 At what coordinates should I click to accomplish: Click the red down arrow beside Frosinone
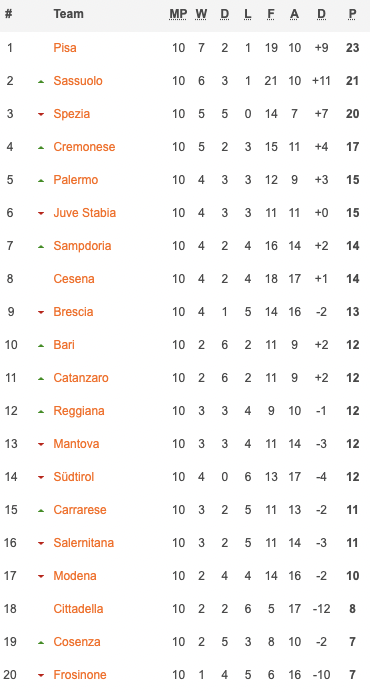coord(41,675)
